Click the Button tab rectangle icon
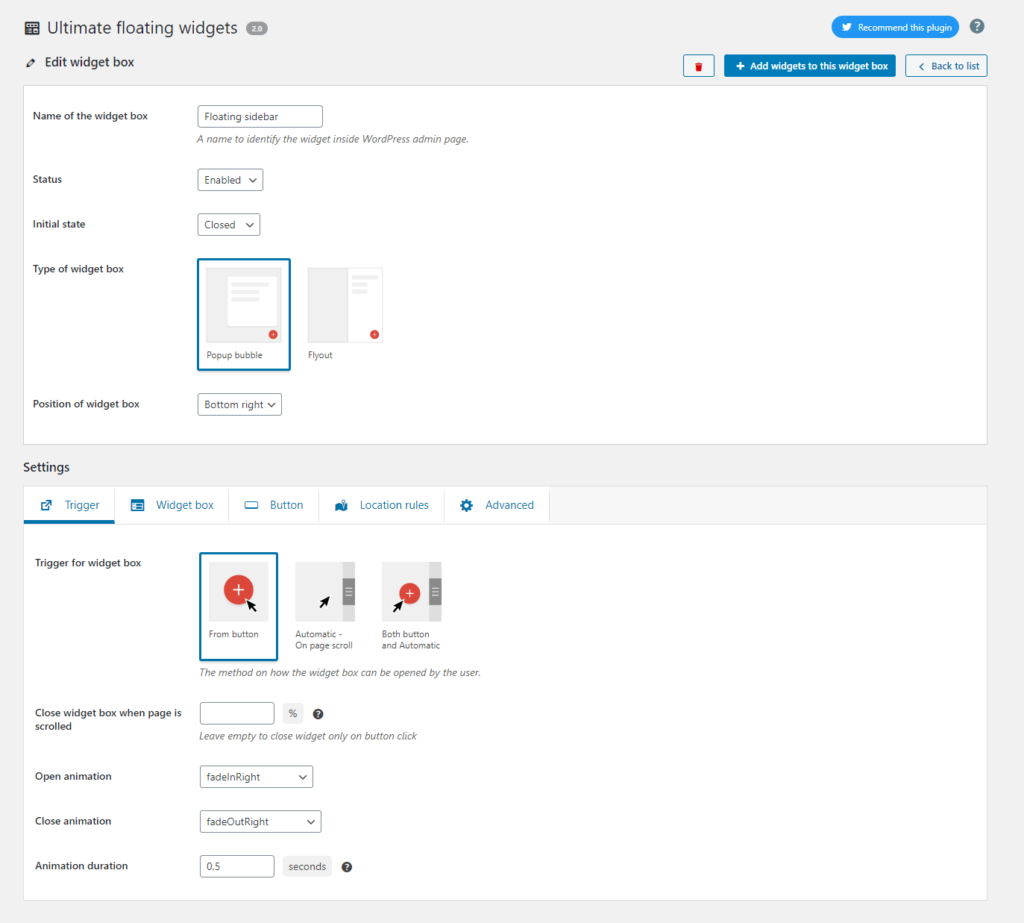1024x923 pixels. click(251, 506)
